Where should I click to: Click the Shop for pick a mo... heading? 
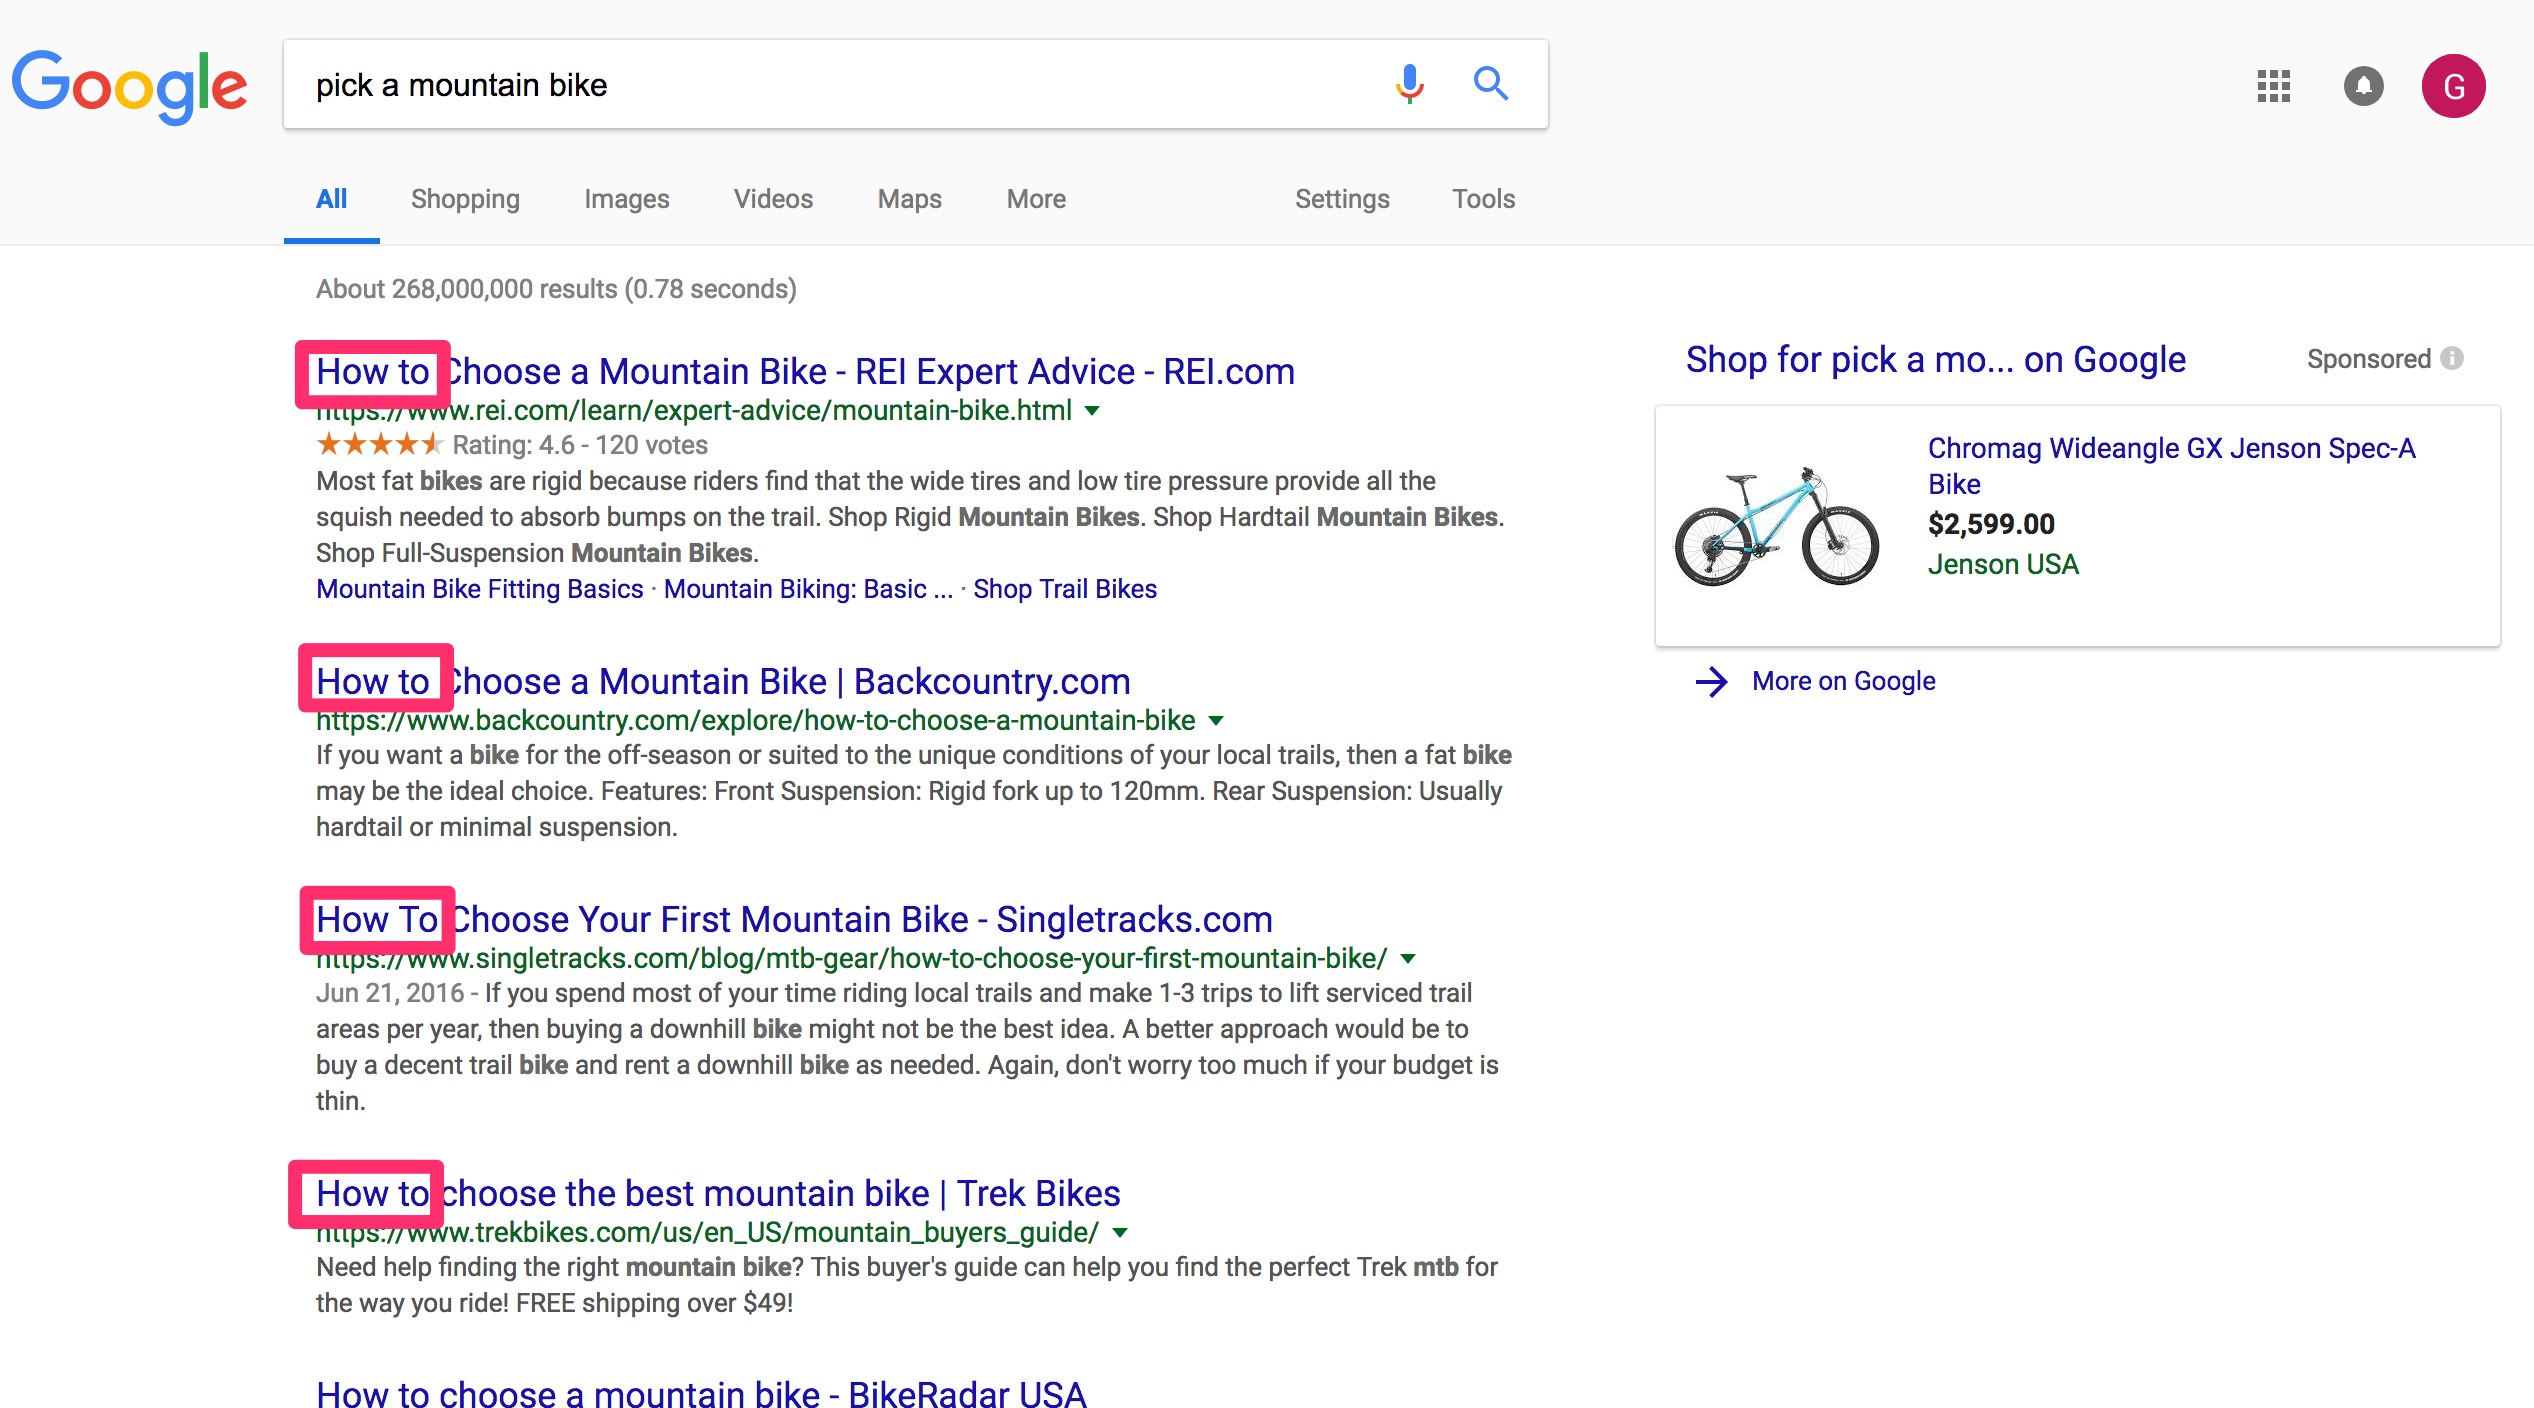click(1935, 359)
